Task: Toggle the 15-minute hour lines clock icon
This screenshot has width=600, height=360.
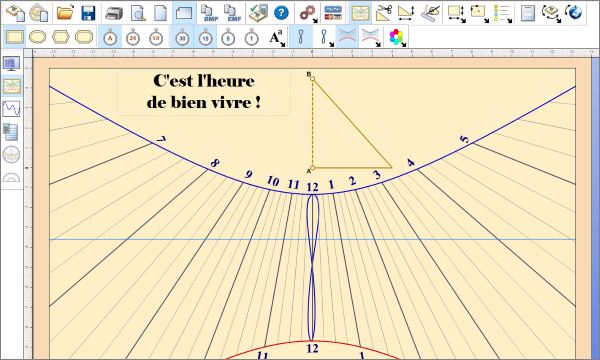Action: point(205,37)
